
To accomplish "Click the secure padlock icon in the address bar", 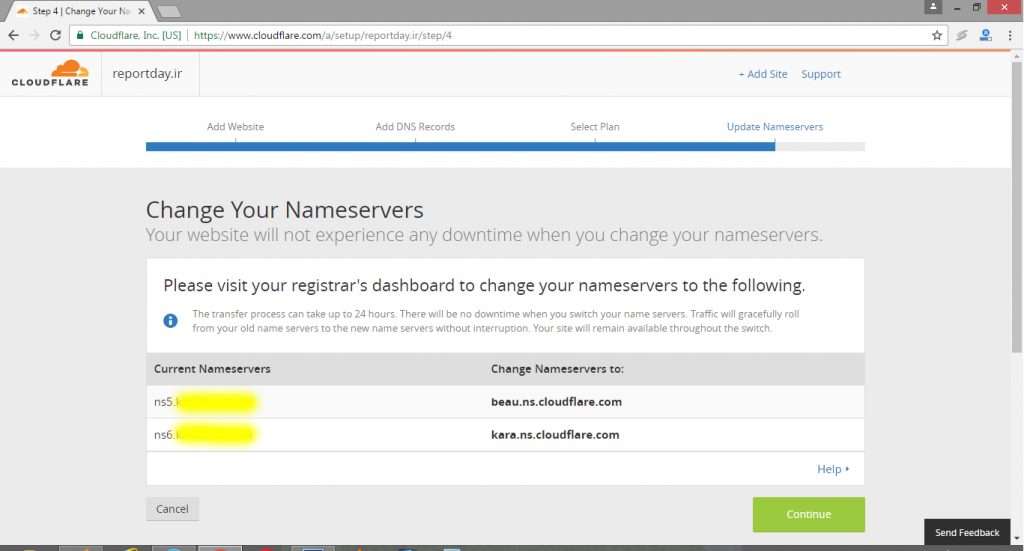I will point(80,35).
